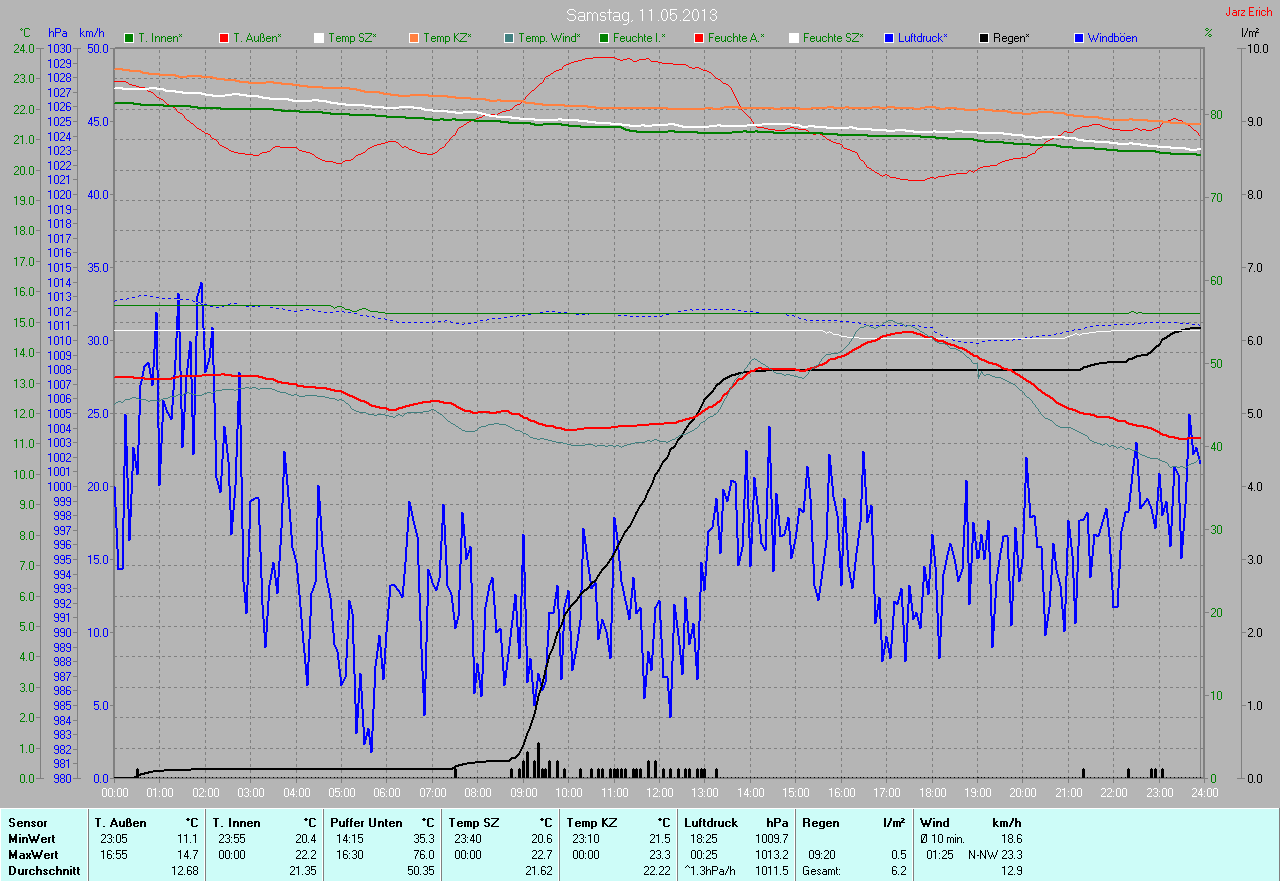This screenshot has height=881, width=1280.
Task: Click the blue Luftdruck legend swatch
Action: [890, 38]
